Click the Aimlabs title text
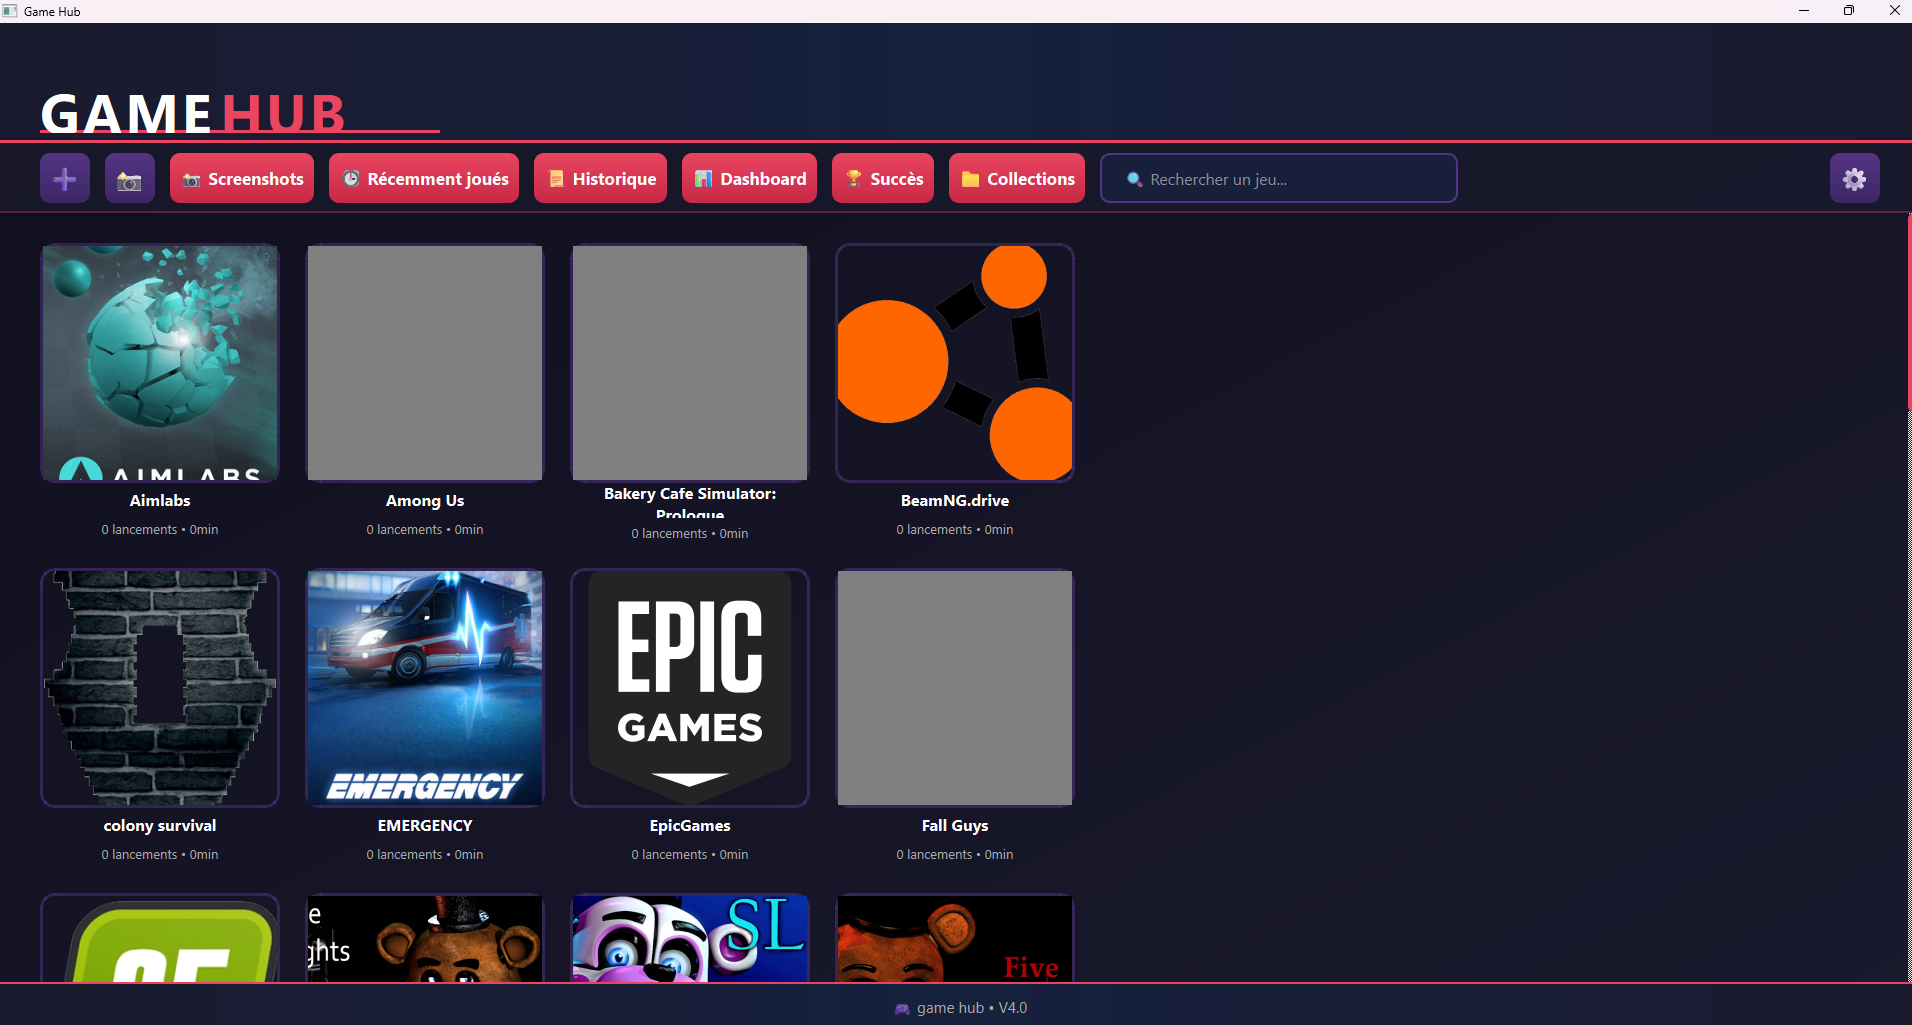1912x1025 pixels. (x=160, y=501)
